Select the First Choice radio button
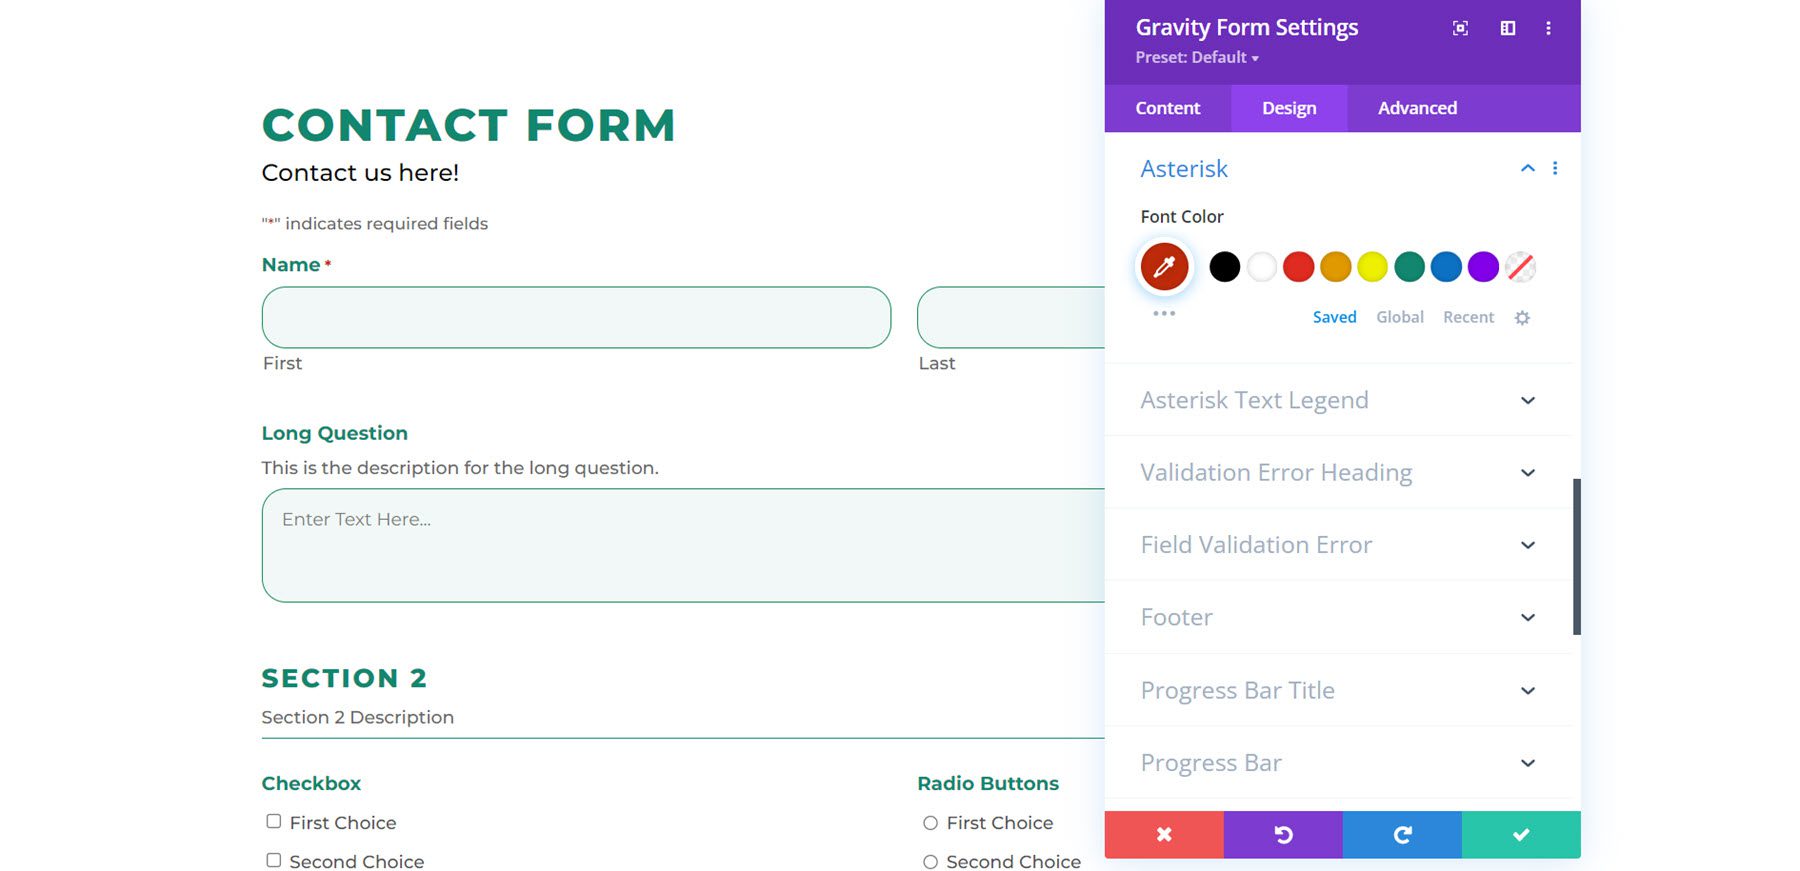 (930, 823)
